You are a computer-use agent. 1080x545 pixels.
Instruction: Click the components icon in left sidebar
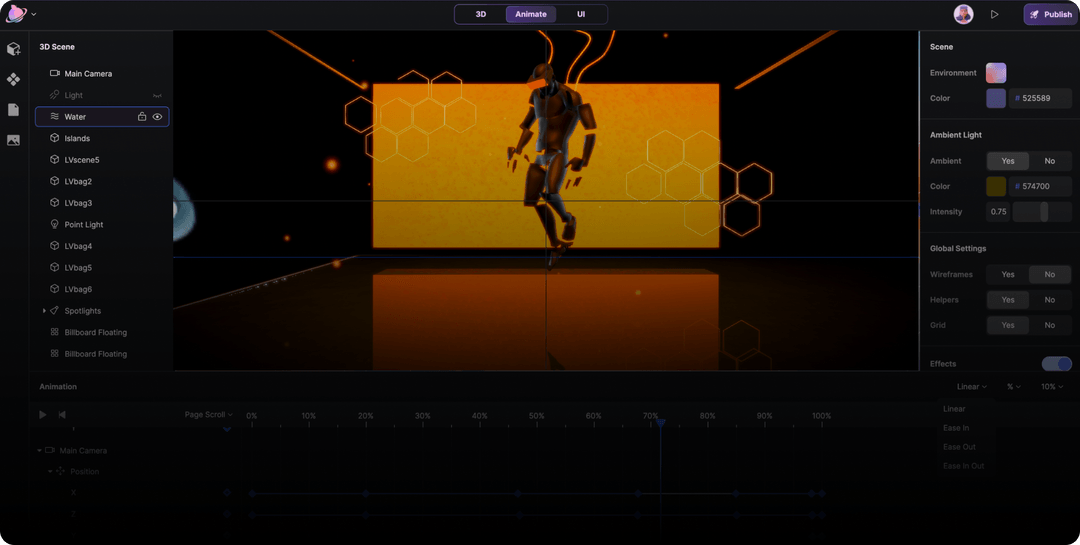point(13,79)
